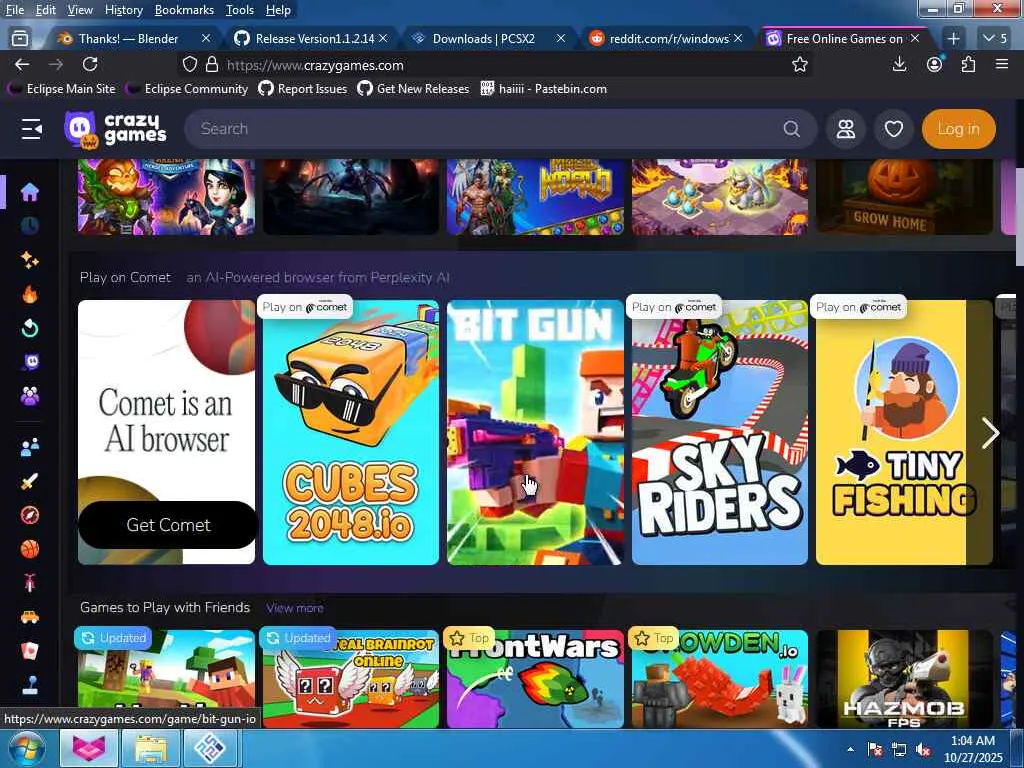Open file explorer in taskbar
Screen dimensions: 1024x768
(151, 749)
